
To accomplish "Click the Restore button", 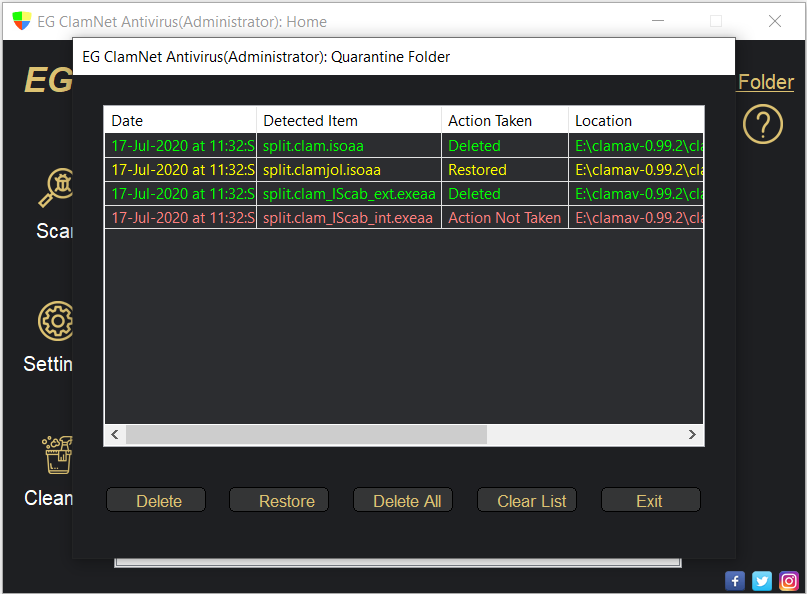I will click(x=279, y=500).
